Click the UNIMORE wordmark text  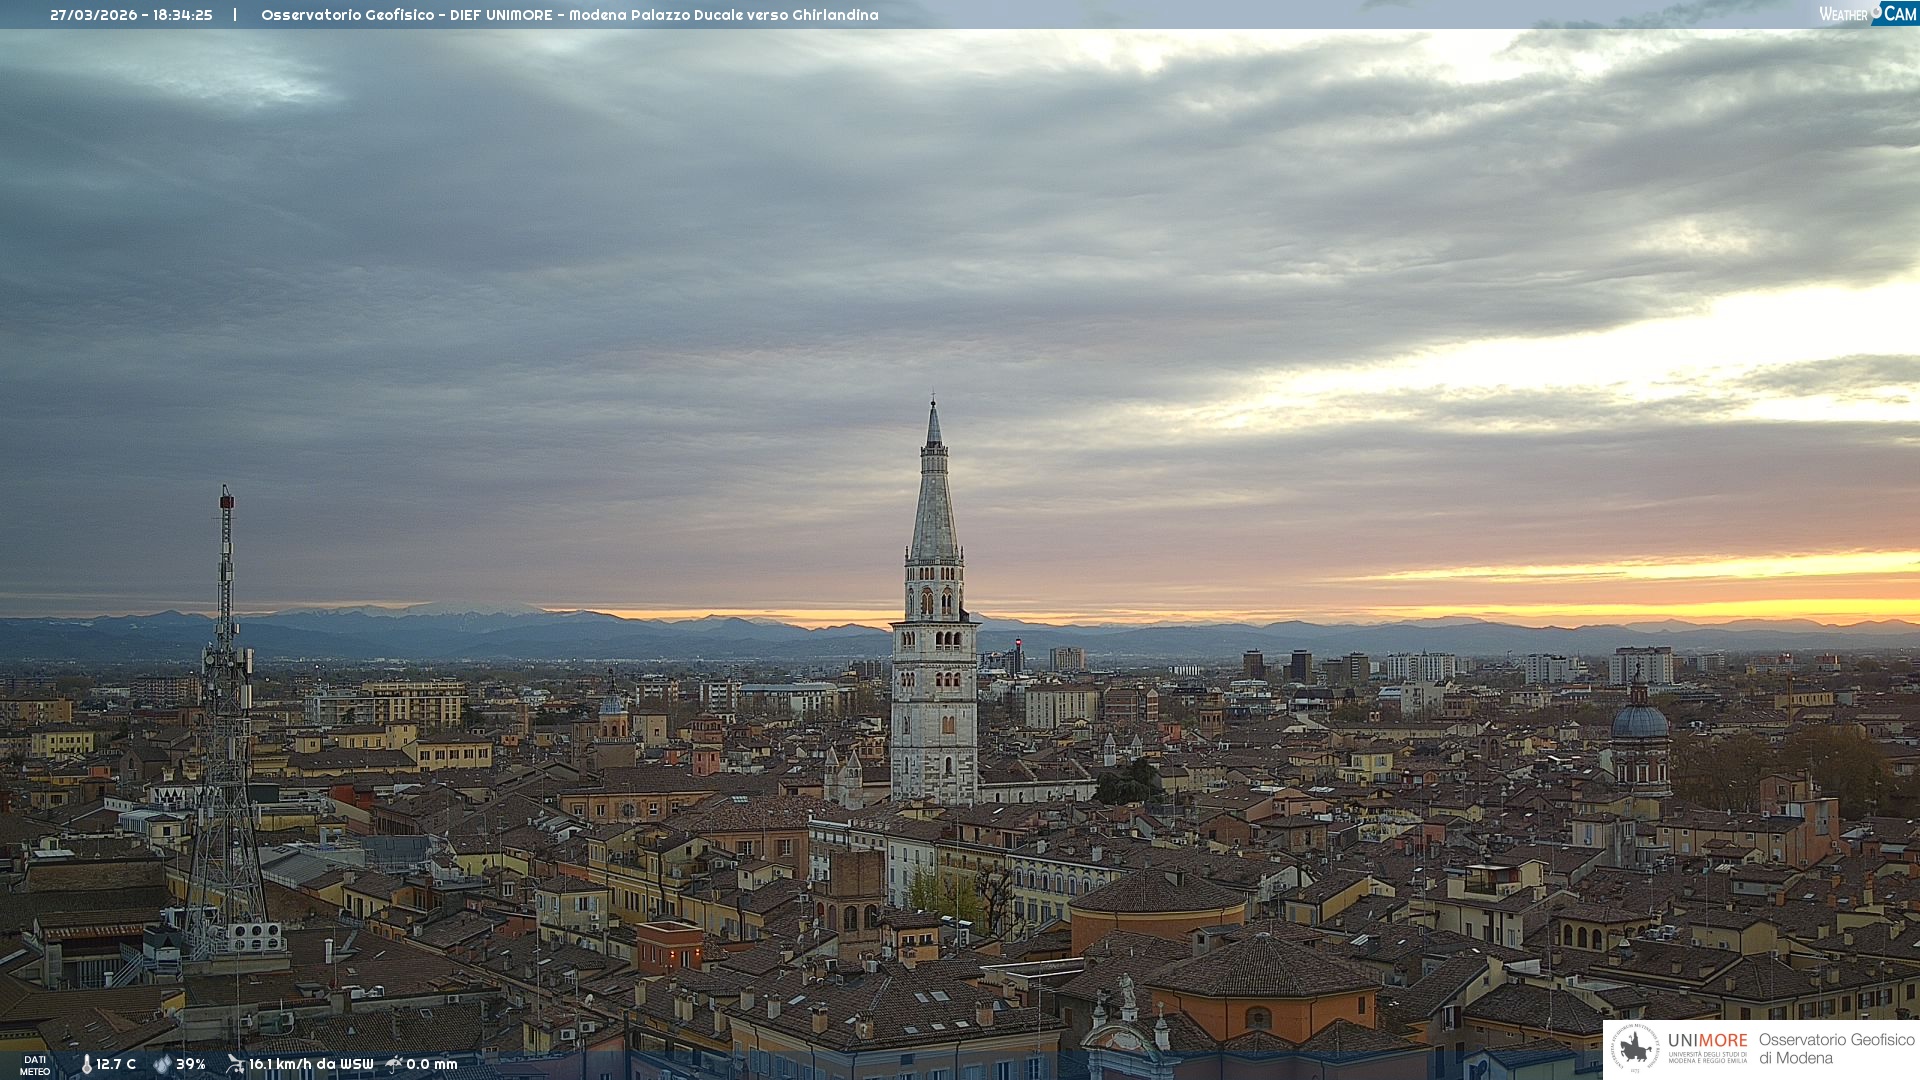[1707, 1040]
